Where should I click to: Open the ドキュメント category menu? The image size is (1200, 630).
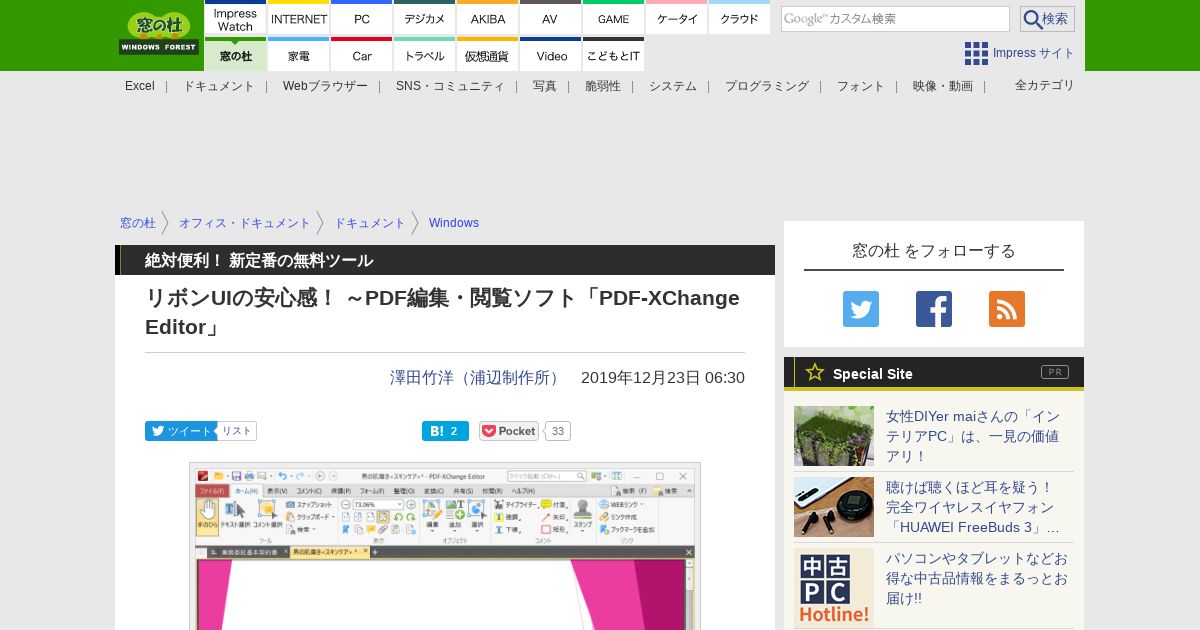(x=219, y=86)
